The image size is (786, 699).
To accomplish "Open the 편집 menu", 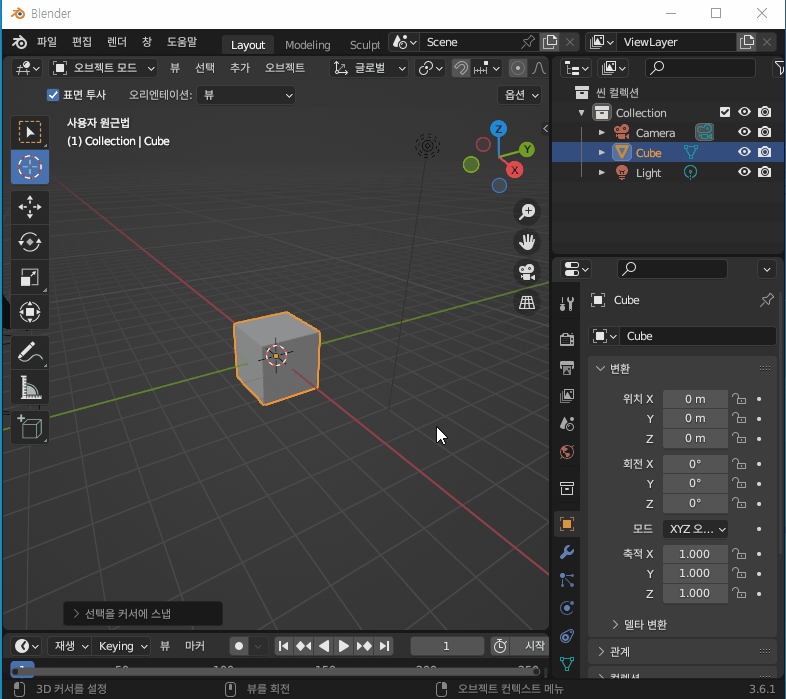I will (82, 42).
